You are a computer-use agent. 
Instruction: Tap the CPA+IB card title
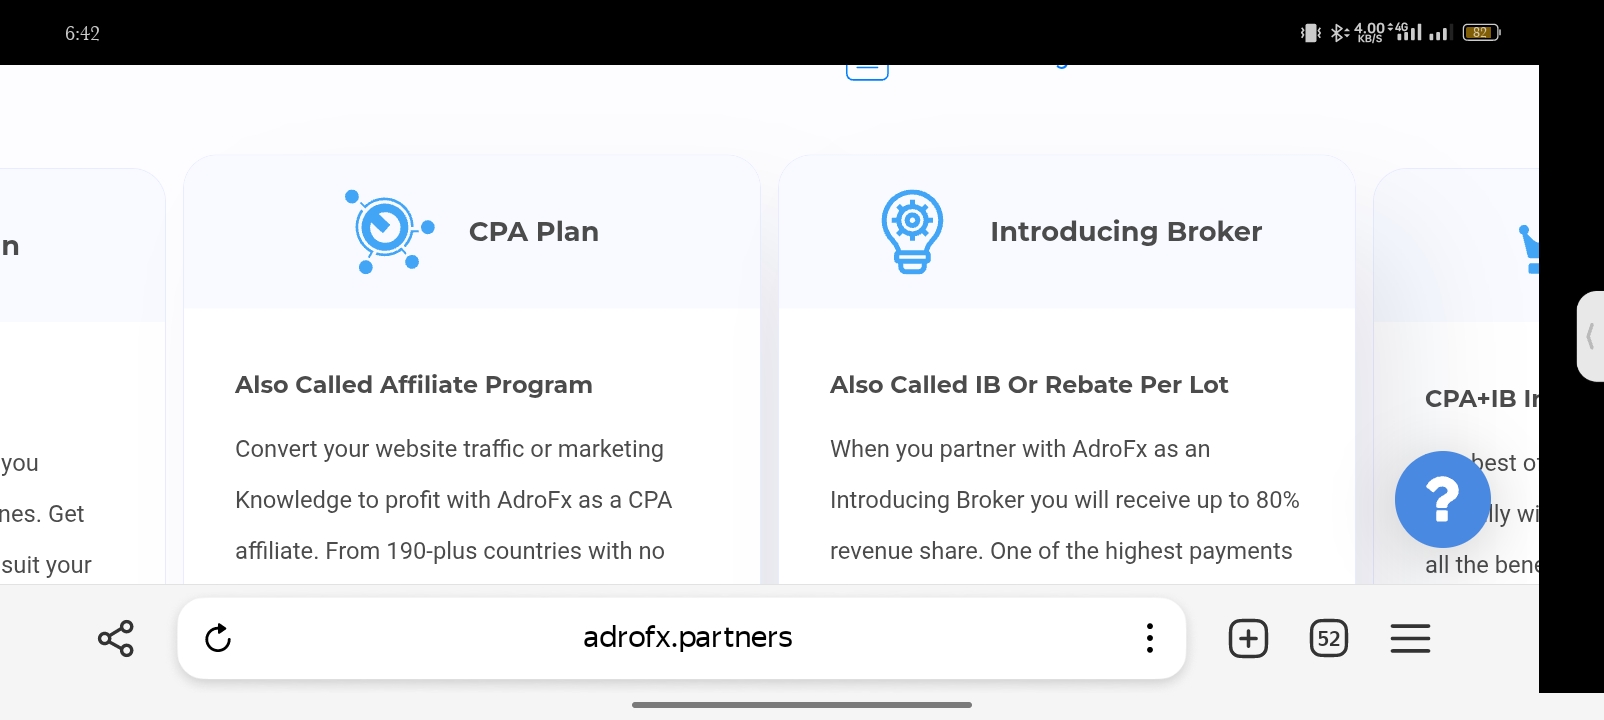pos(1482,399)
